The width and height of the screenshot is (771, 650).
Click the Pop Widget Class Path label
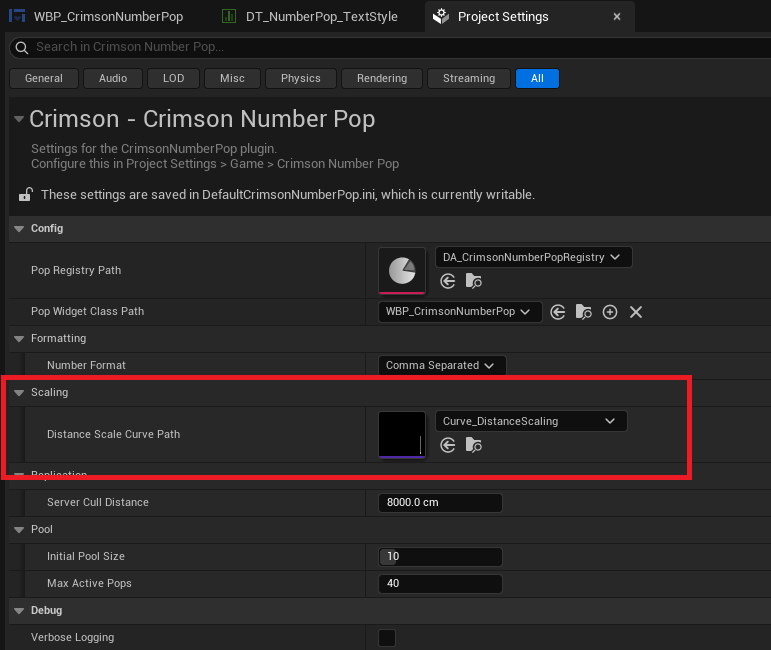[88, 312]
